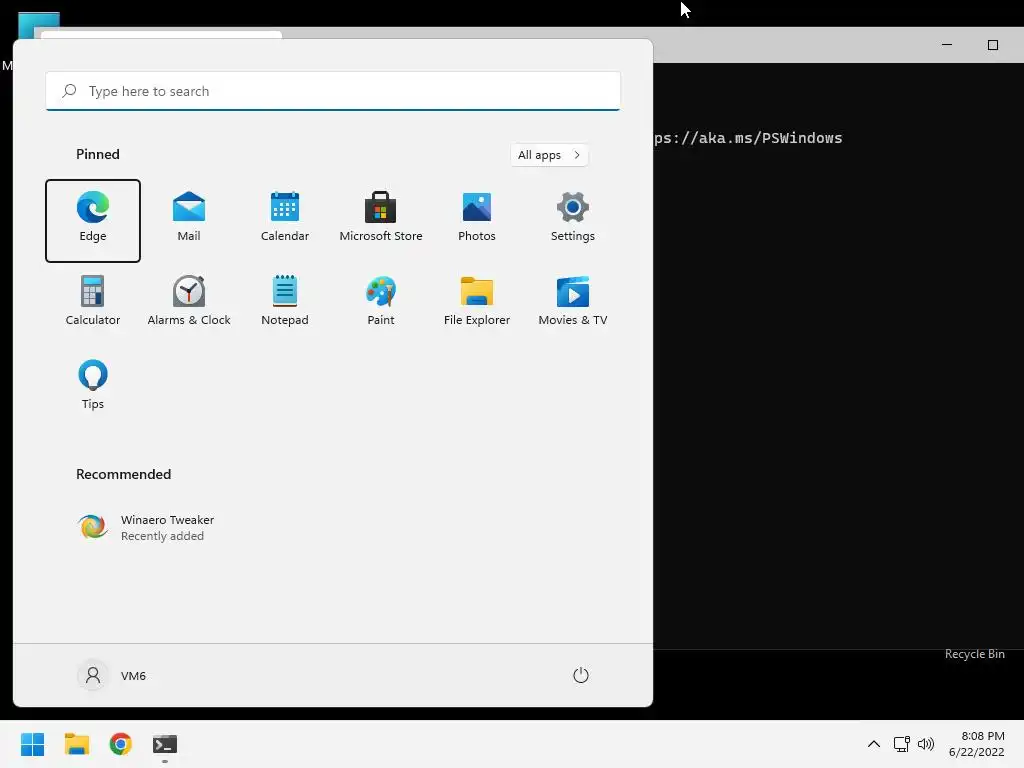Show hidden tray icons chevron
This screenshot has height=768, width=1024.
(x=874, y=744)
